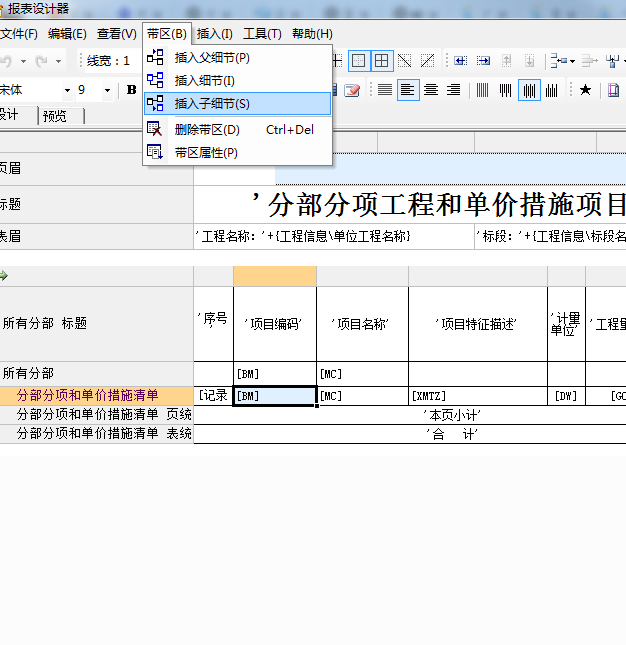Image resolution: width=626 pixels, height=645 pixels.
Task: Open the 工具(T) menu
Action: pos(262,34)
